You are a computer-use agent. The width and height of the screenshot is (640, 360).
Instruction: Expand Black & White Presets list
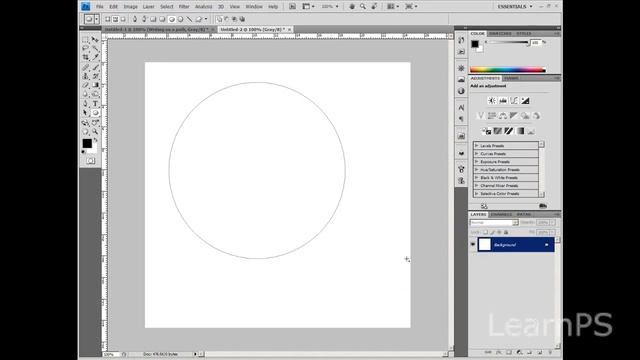point(476,178)
